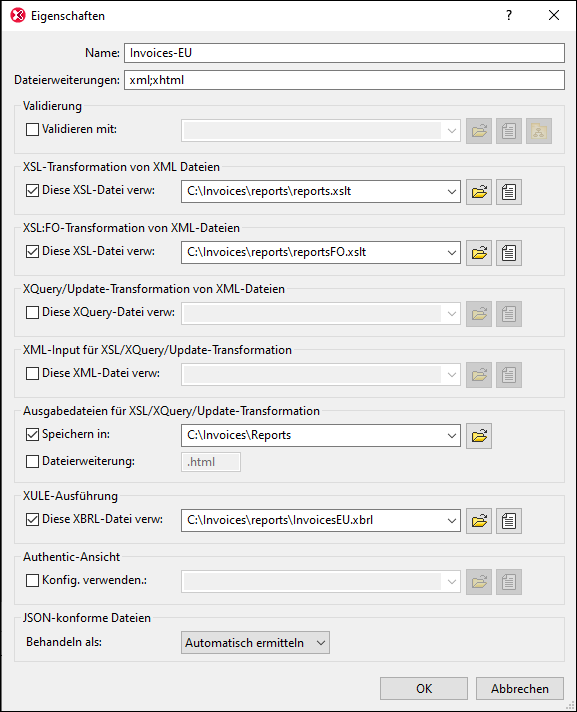This screenshot has width=577, height=712.
Task: Browse for XBRL file folder icon
Action: 479,521
